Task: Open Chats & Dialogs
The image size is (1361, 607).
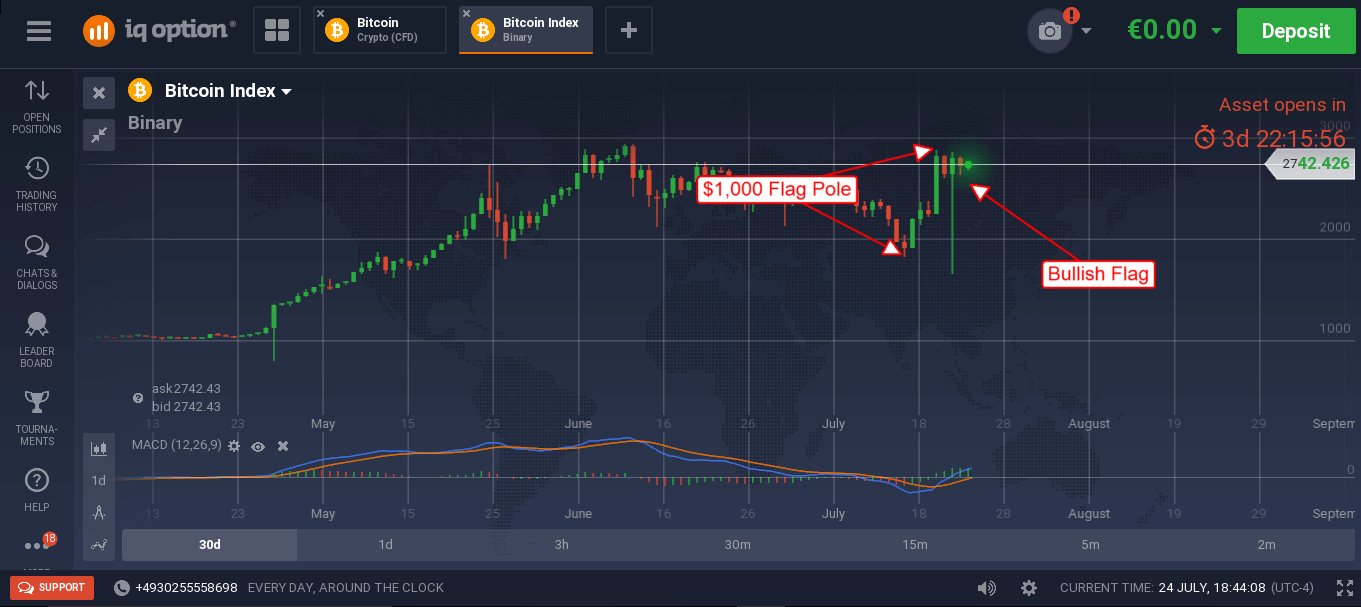Action: 37,262
